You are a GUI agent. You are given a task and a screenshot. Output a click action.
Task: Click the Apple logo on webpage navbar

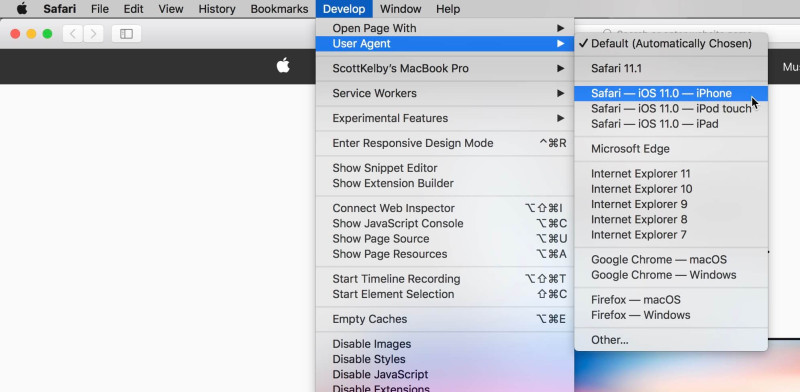coord(283,66)
